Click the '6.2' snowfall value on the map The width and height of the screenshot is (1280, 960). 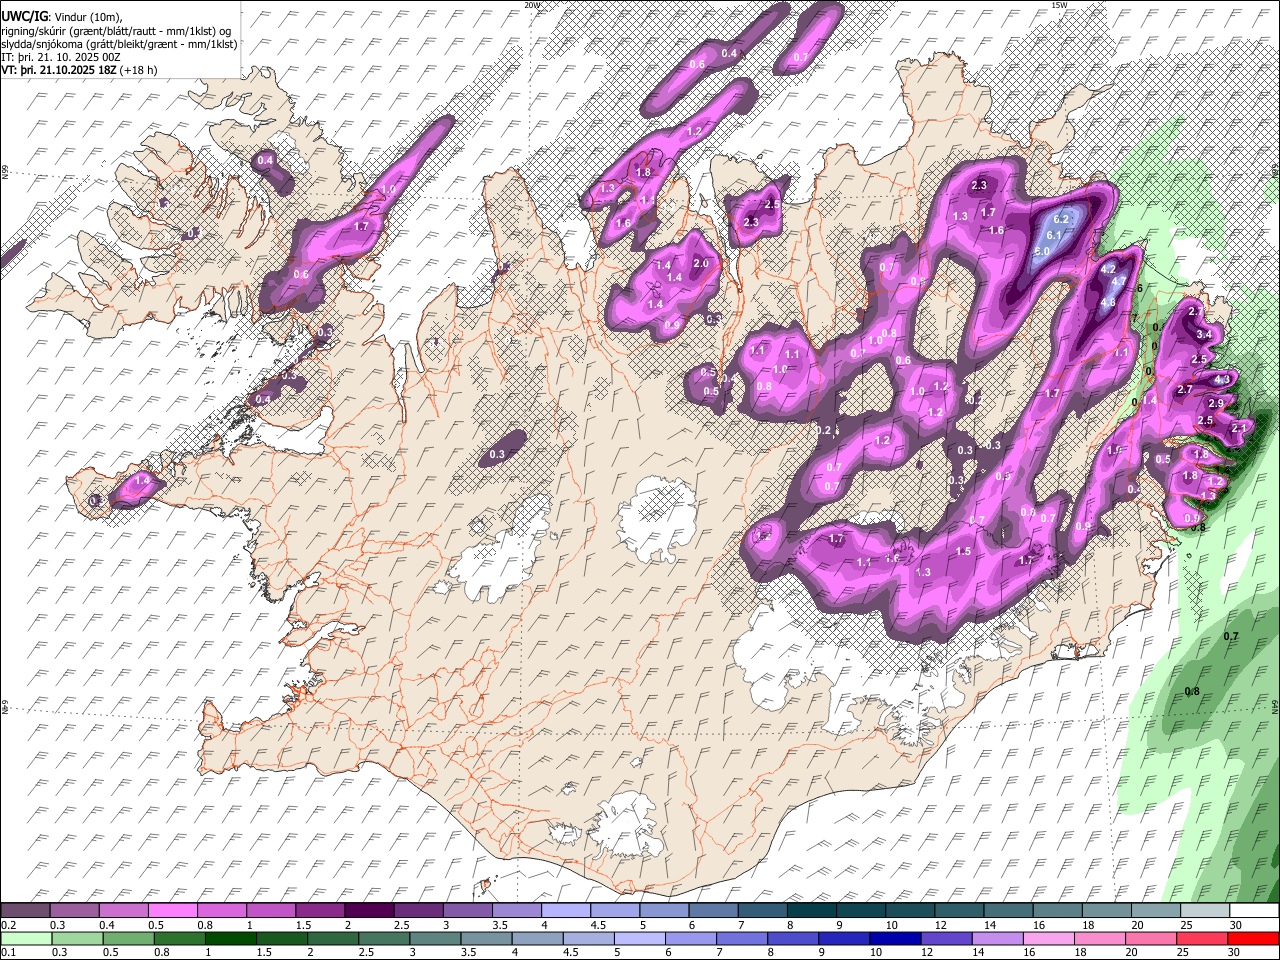click(x=1062, y=219)
